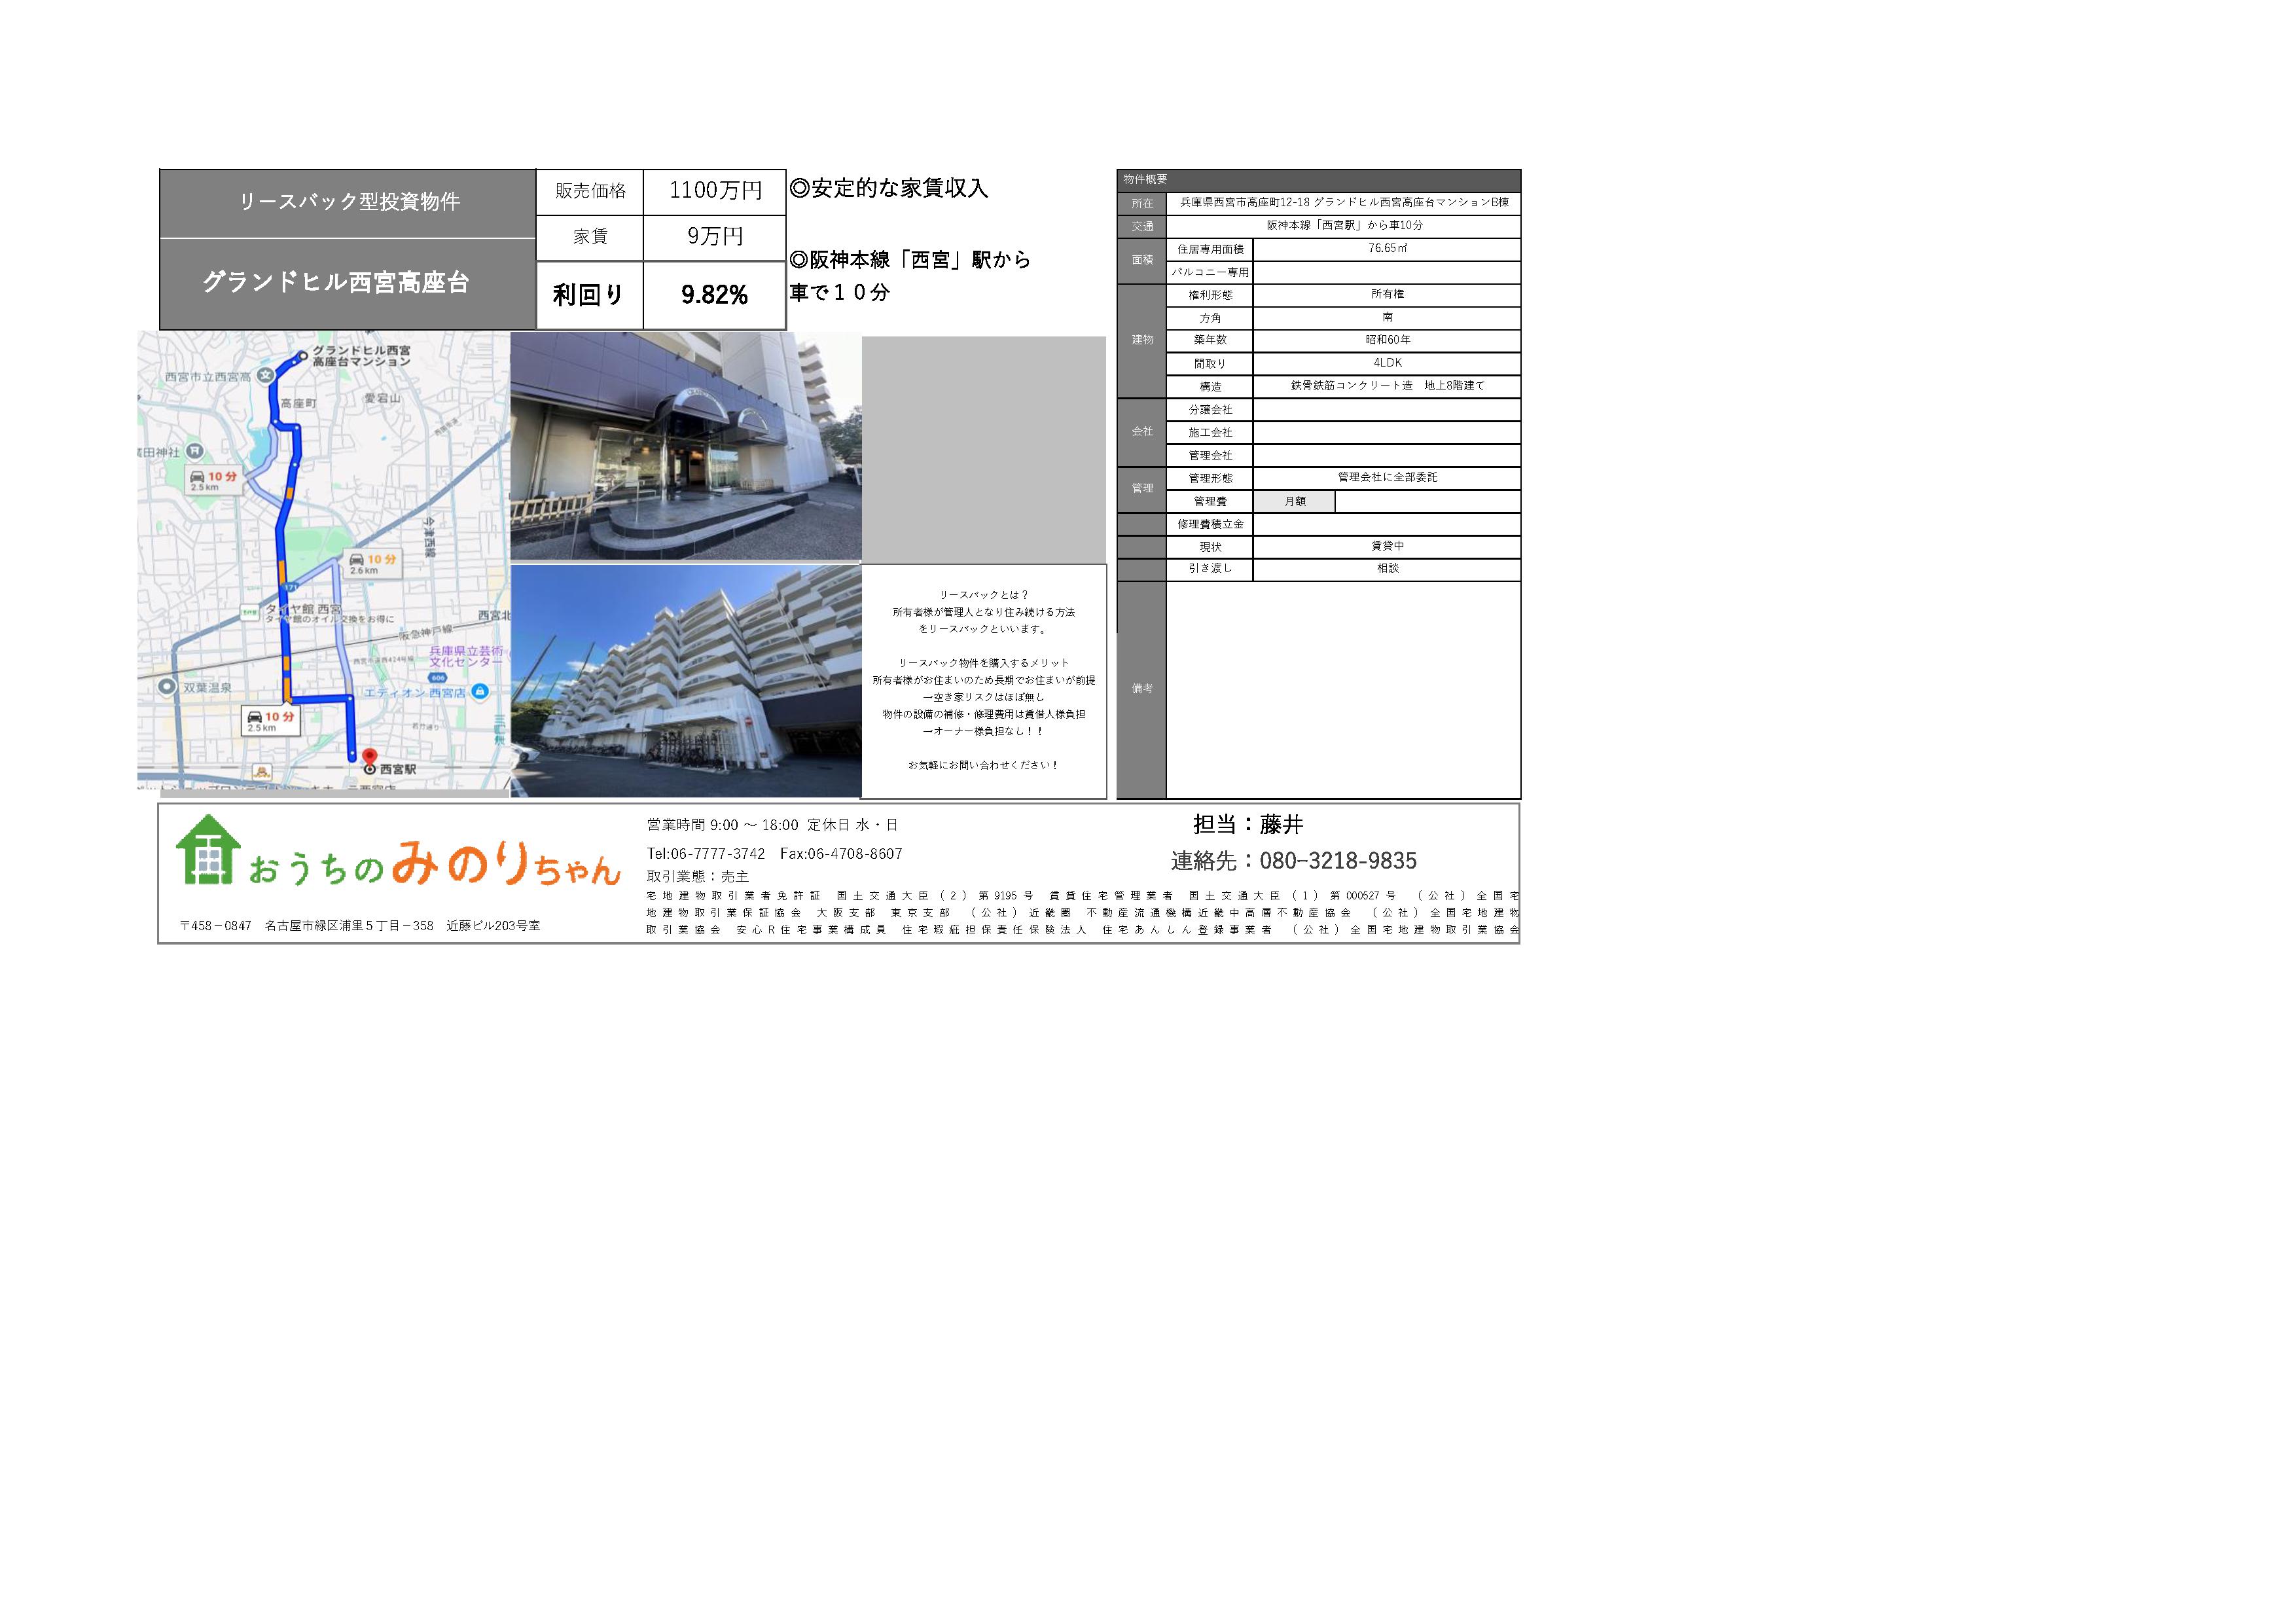Click the route start circle at グランドヒル西宮高座台マンション
The width and height of the screenshot is (2296, 1624).
[x=303, y=355]
